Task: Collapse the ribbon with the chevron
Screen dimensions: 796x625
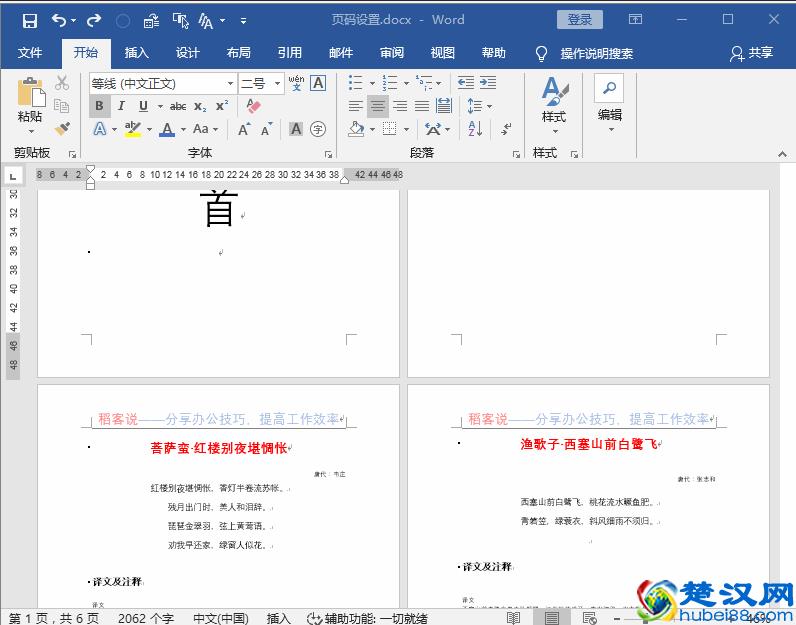Action: pyautogui.click(x=782, y=154)
